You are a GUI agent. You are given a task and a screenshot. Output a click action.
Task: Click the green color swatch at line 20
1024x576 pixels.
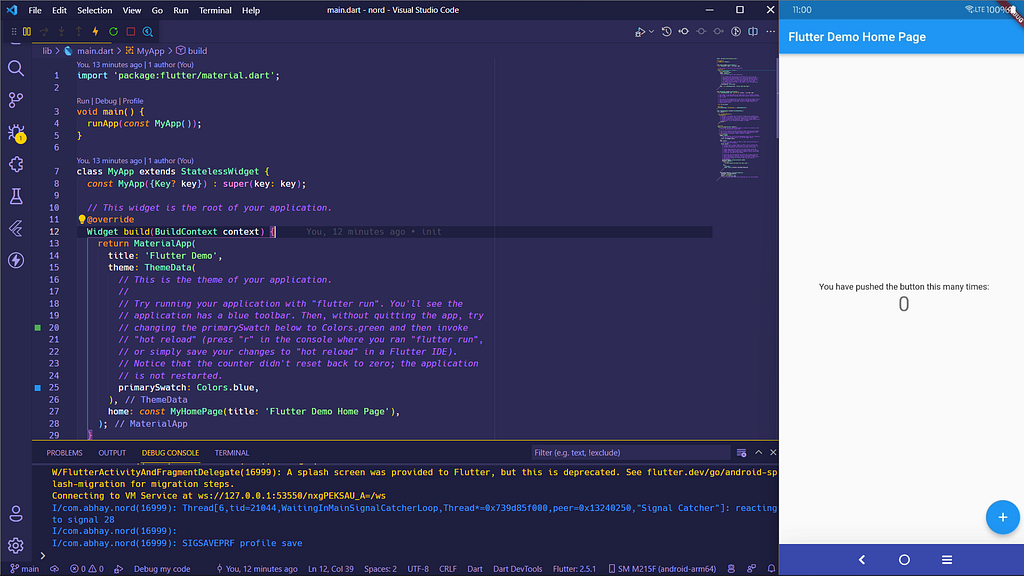(37, 328)
